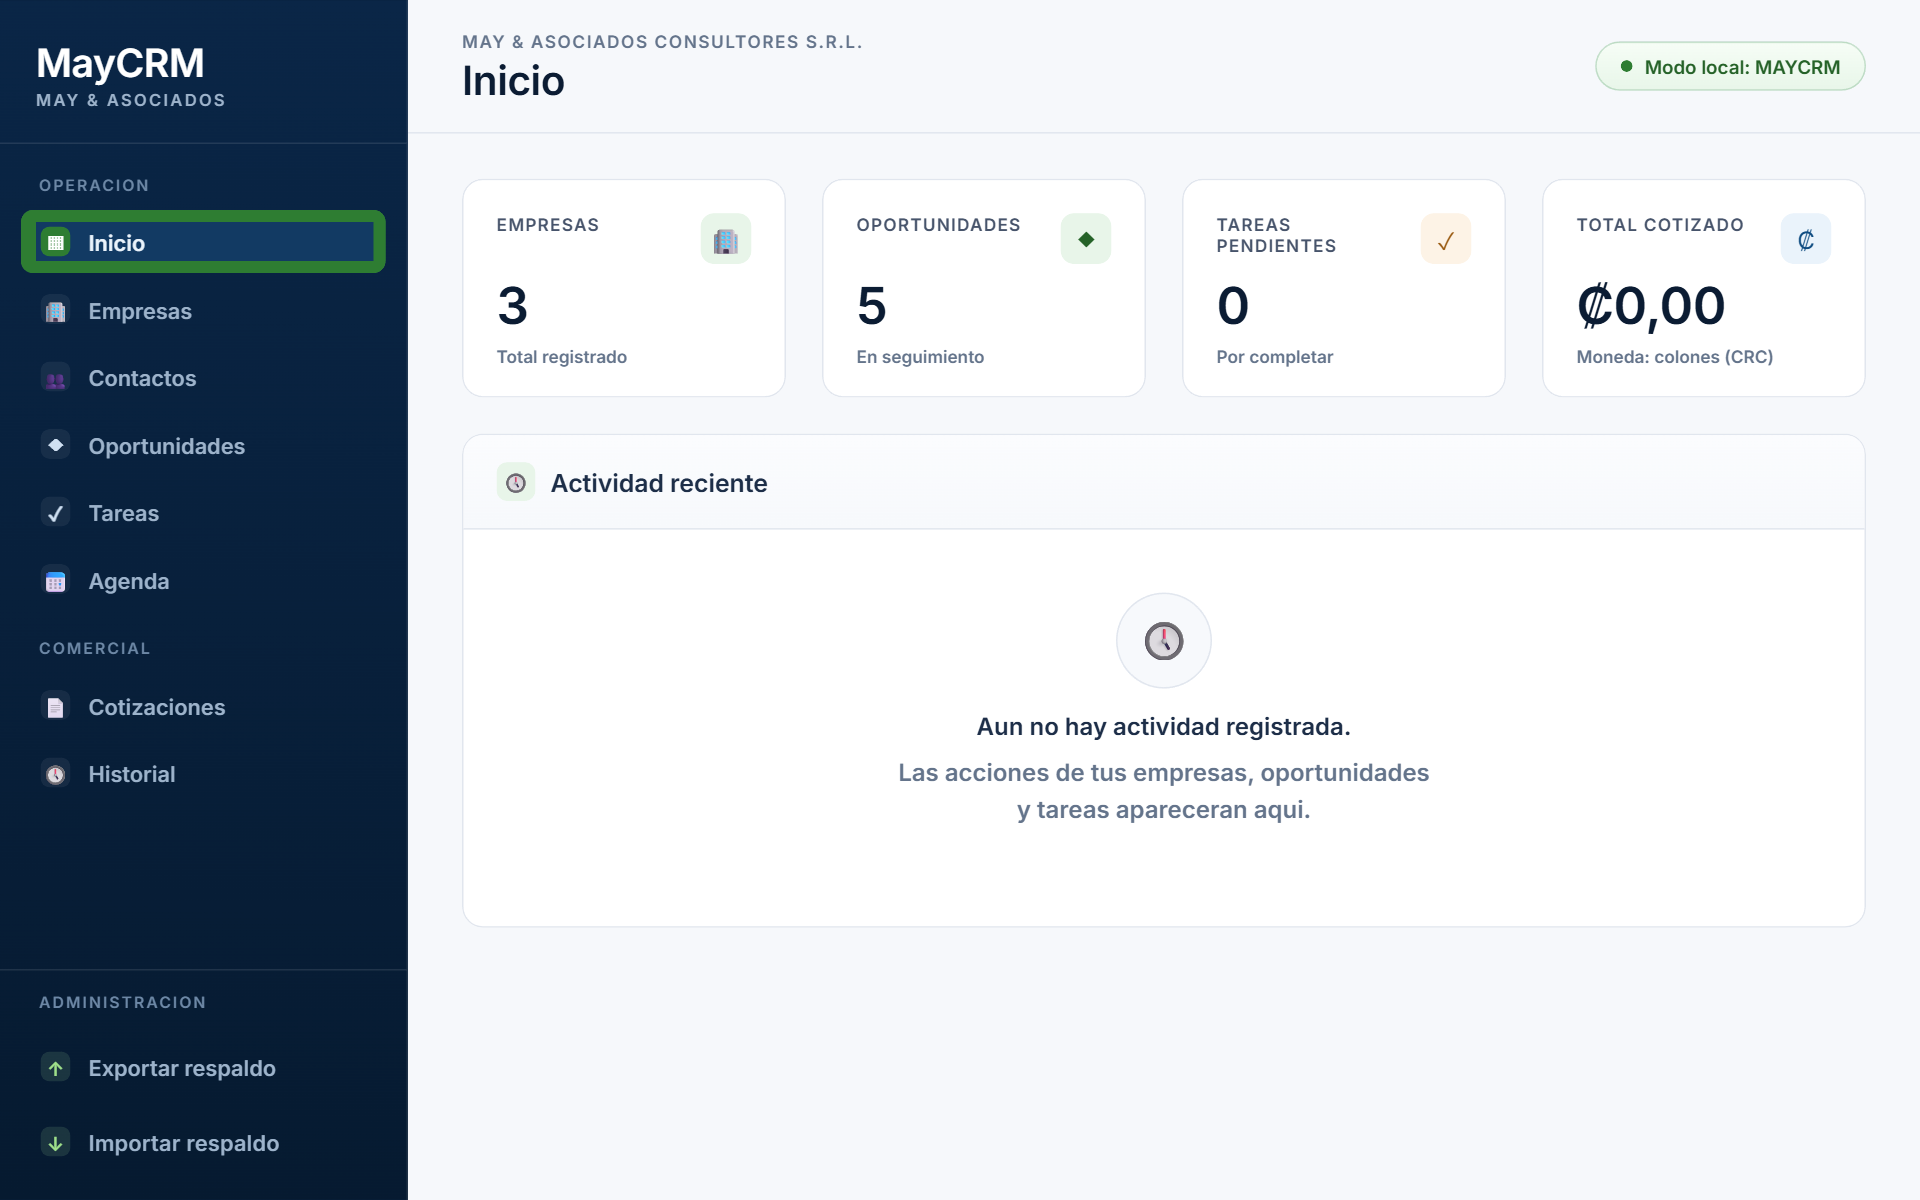
Task: Click the 'Actividad reciente' heading
Action: 659,483
